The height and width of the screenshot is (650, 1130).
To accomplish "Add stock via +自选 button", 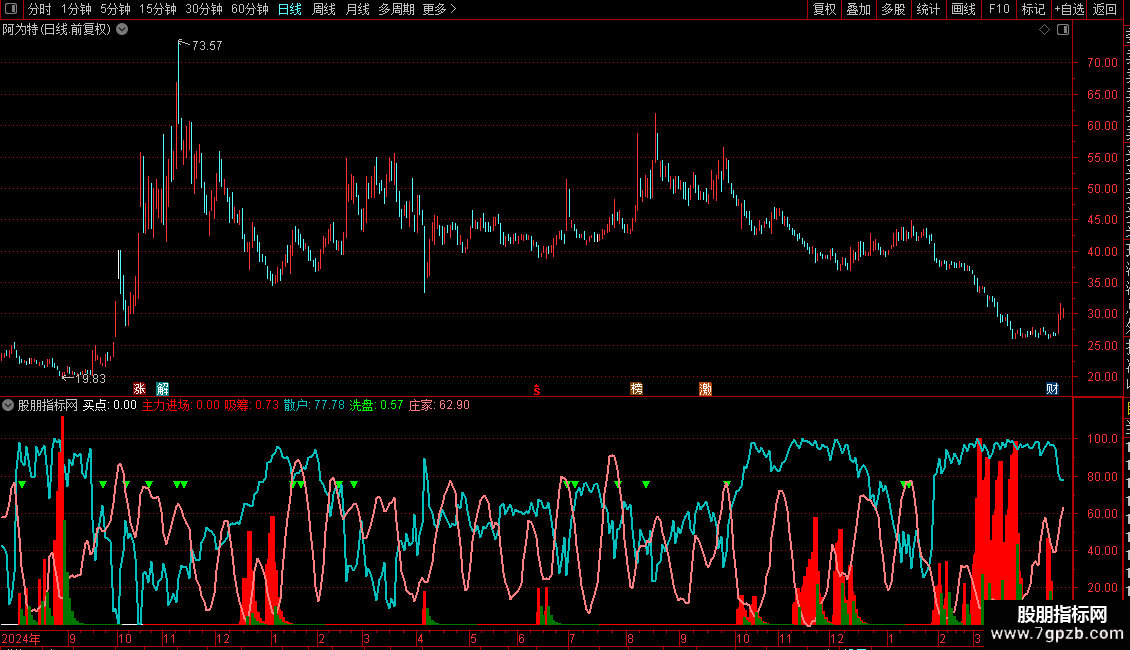I will click(1069, 9).
